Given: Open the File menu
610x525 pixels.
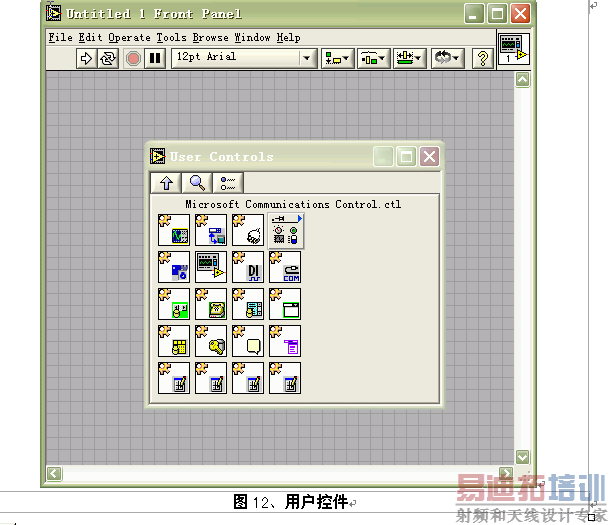Looking at the screenshot, I should [60, 37].
